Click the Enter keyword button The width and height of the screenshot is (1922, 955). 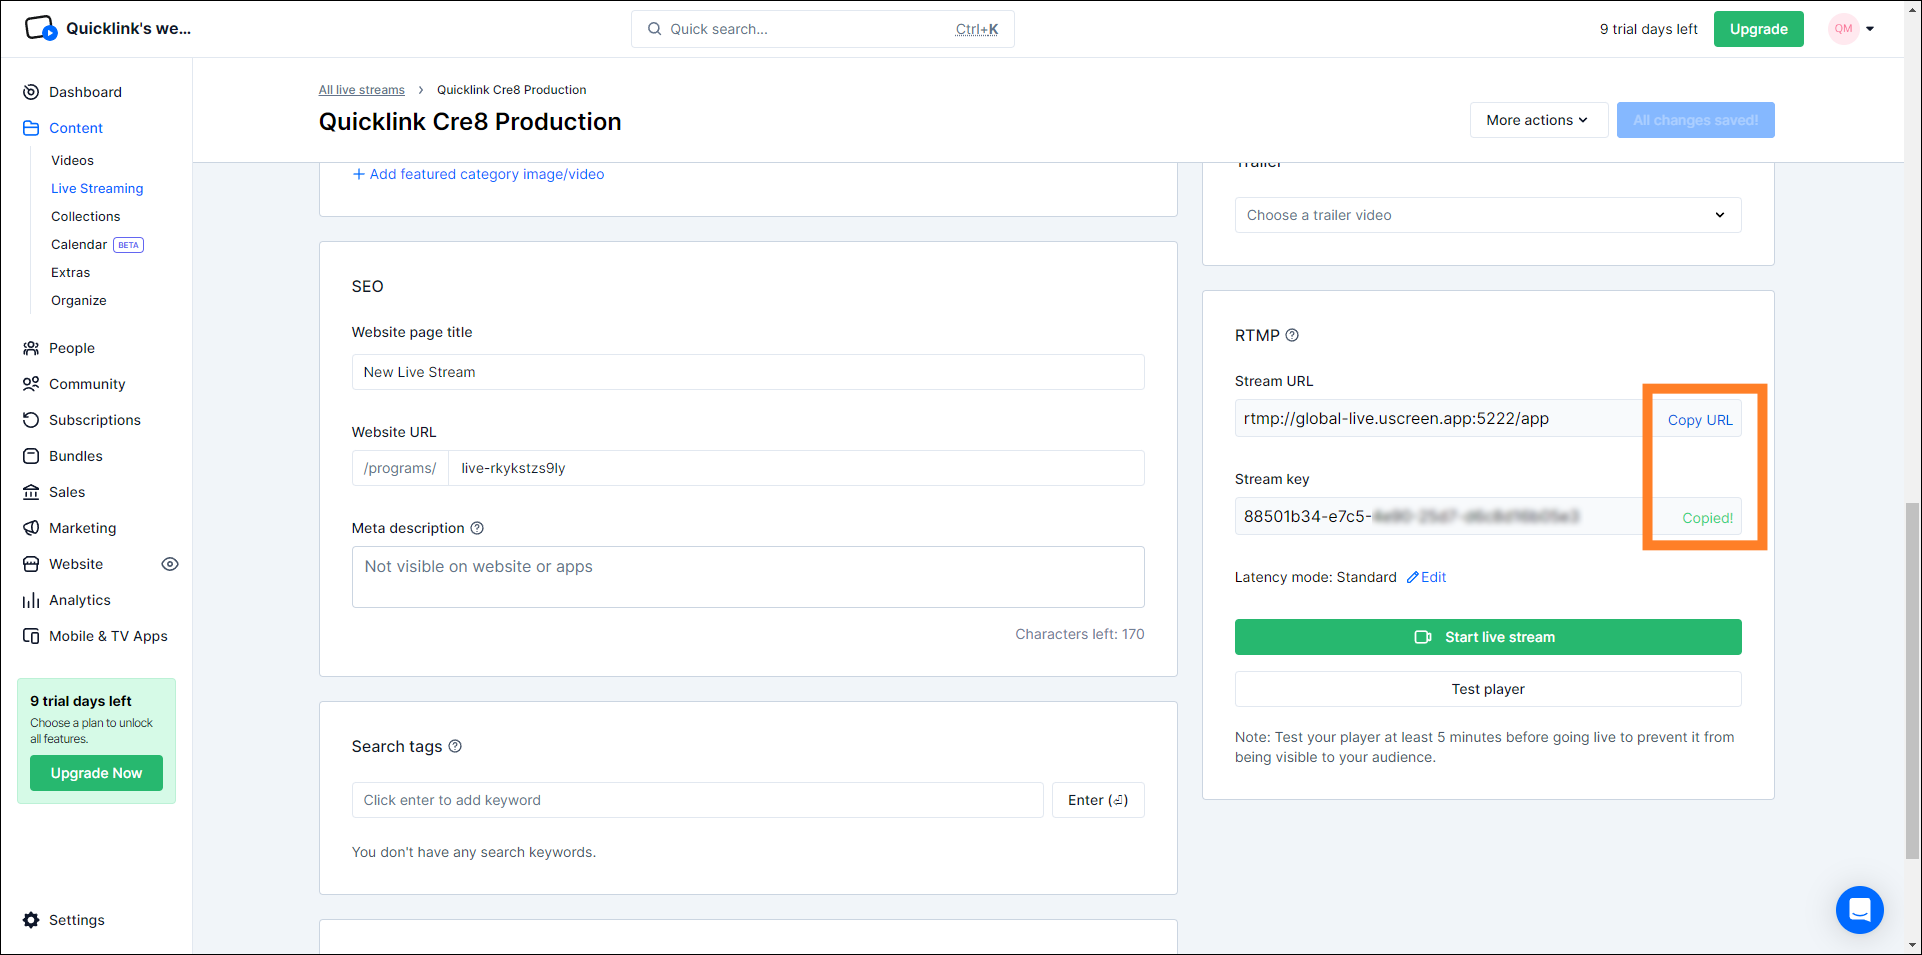point(1098,800)
